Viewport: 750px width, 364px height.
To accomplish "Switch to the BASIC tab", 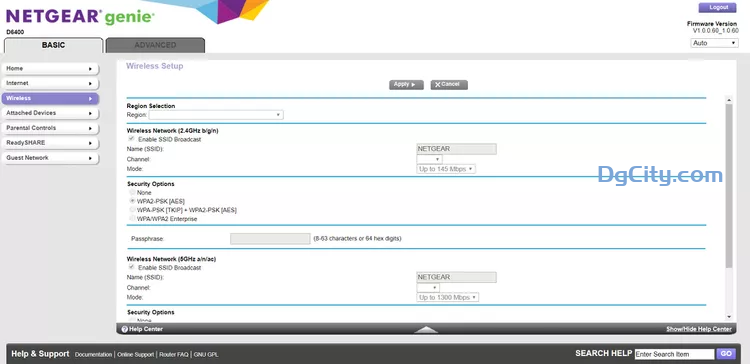I will [54, 45].
